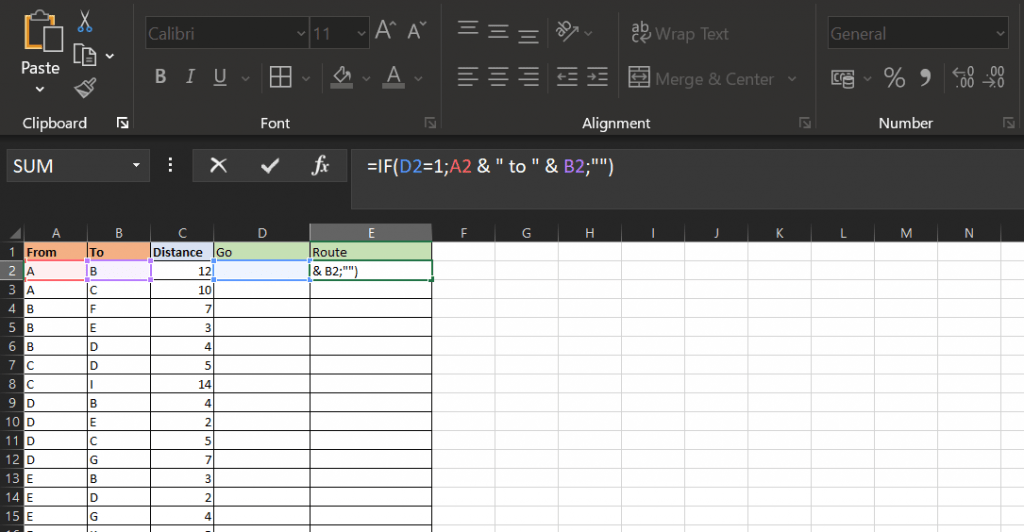
Task: Click the Format Painter brush icon
Action: coord(84,88)
